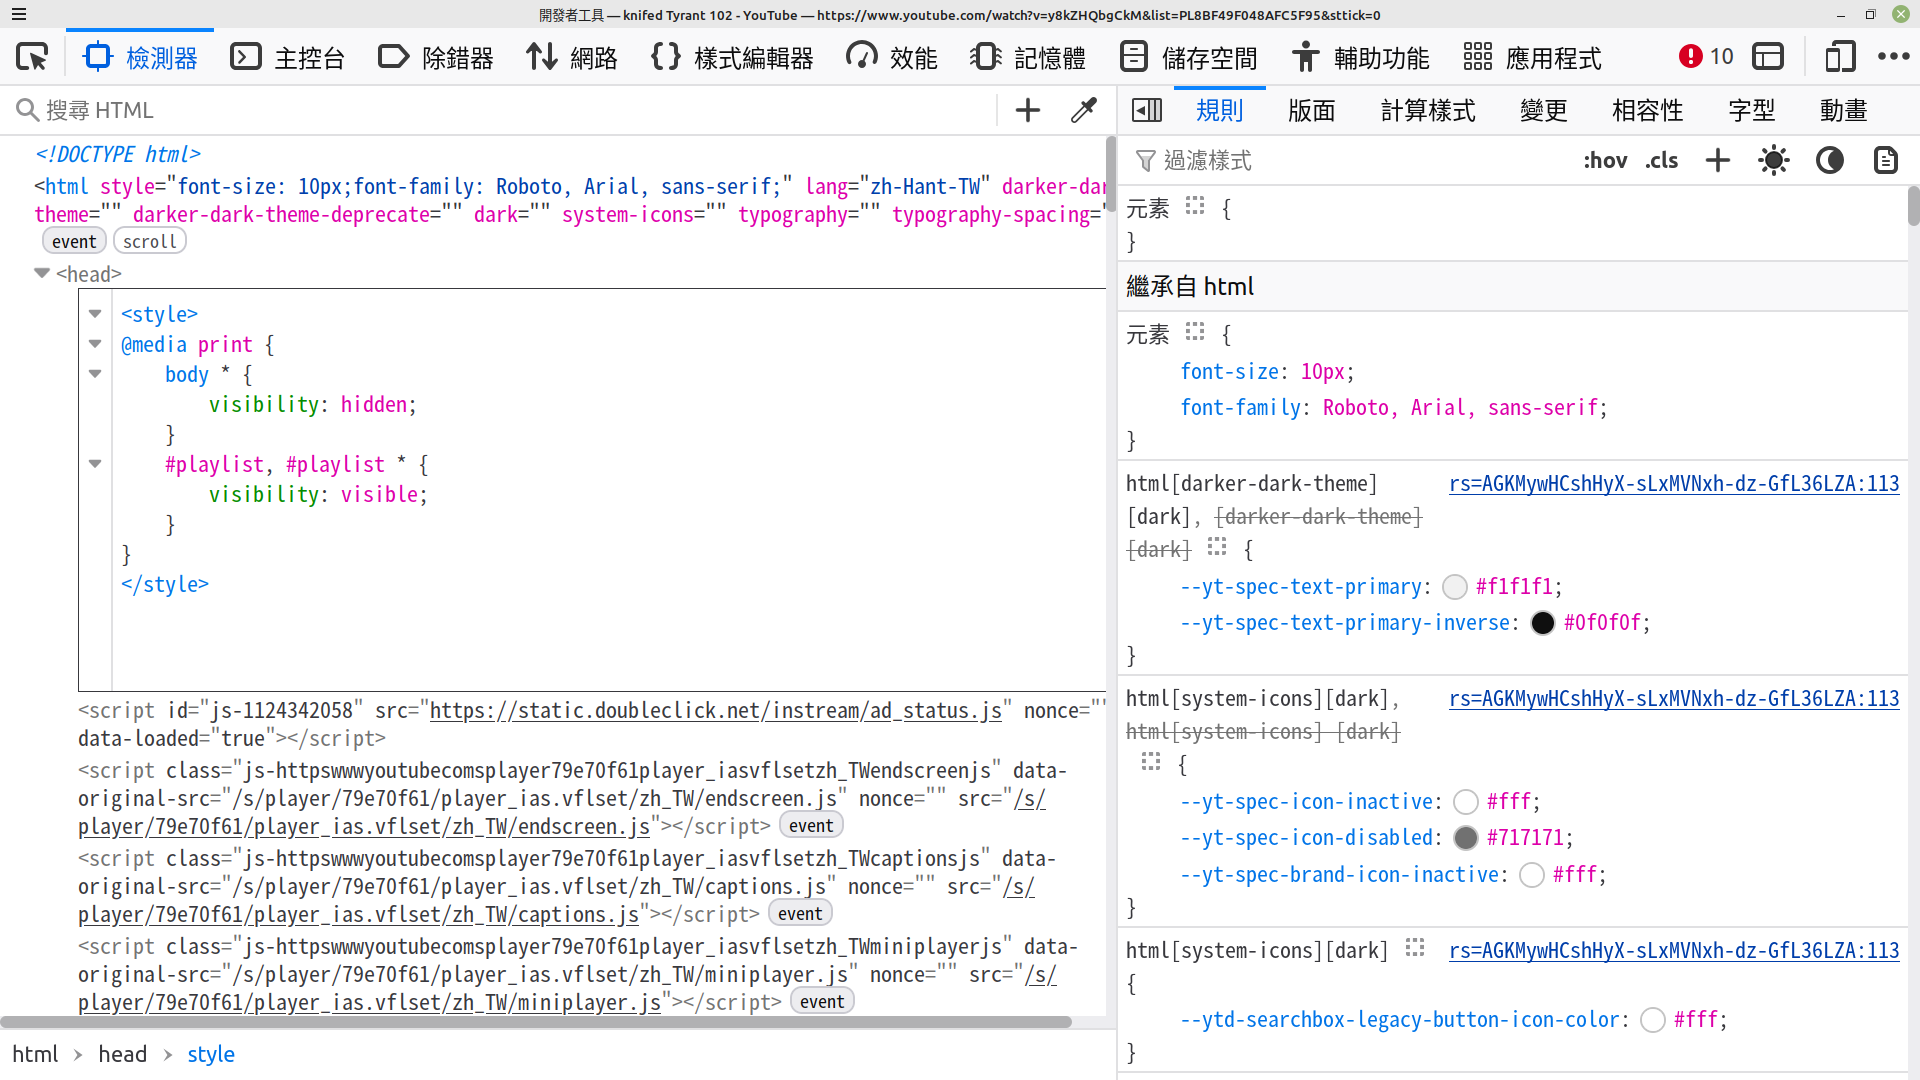Collapse the body * rule block
Viewport: 1920px width, 1080px height.
click(x=95, y=374)
